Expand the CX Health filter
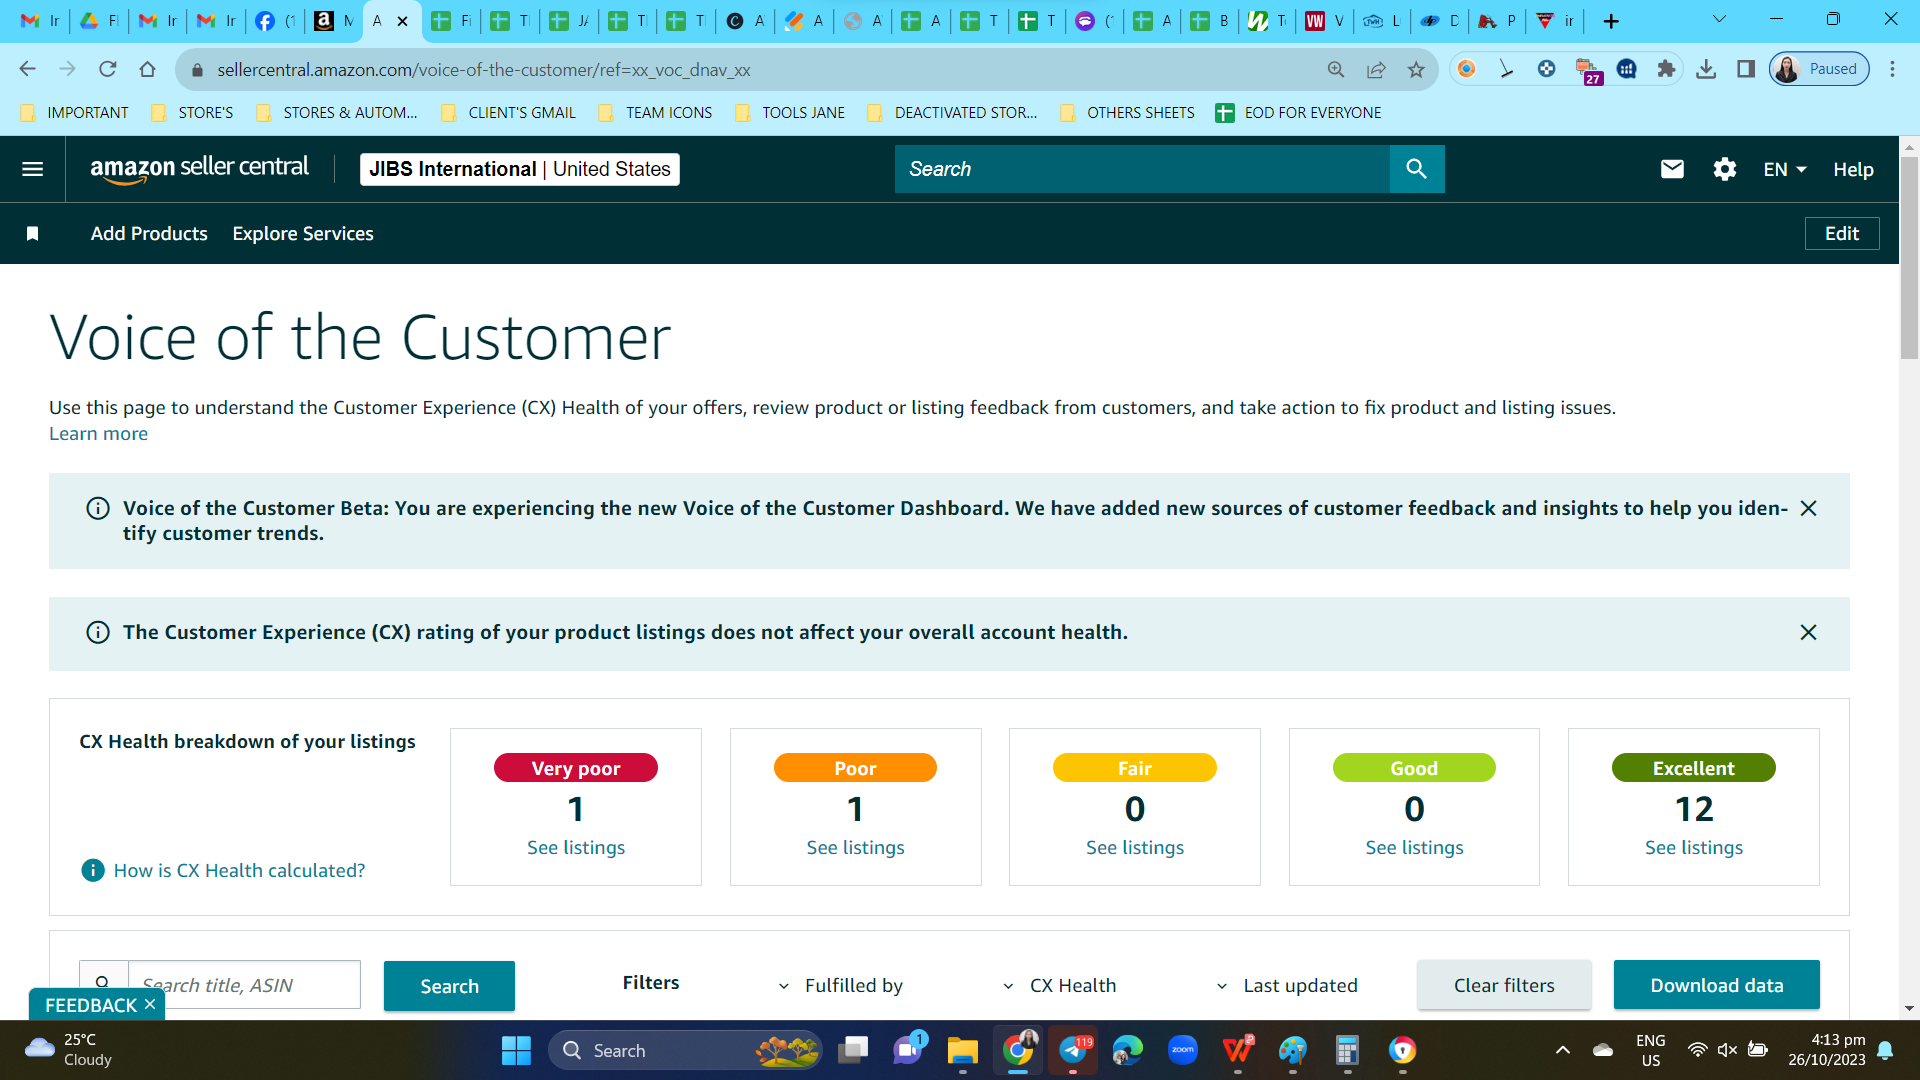The width and height of the screenshot is (1920, 1080). [1059, 986]
